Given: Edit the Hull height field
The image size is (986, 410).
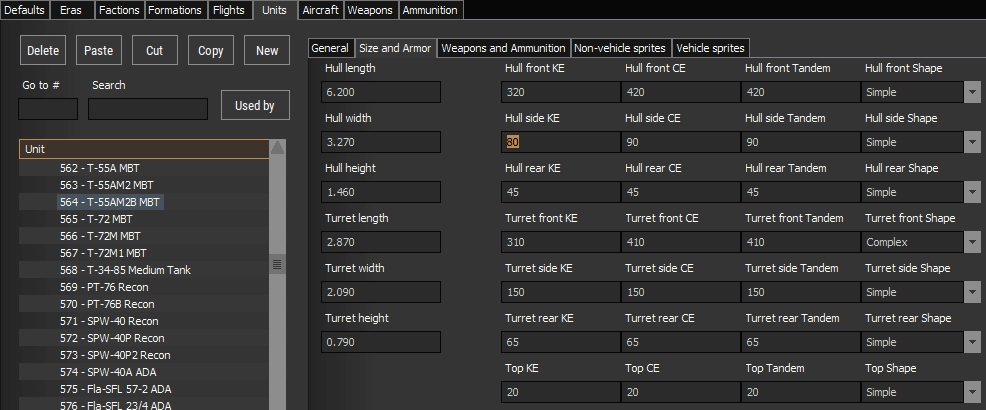Looking at the screenshot, I should (380, 192).
